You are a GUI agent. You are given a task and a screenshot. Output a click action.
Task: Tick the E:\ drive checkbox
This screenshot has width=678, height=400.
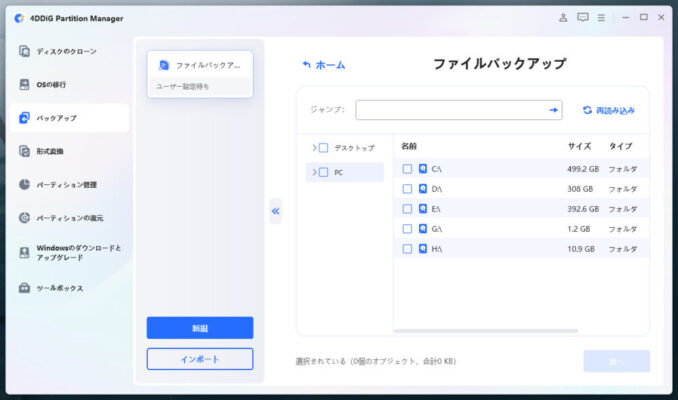(407, 208)
